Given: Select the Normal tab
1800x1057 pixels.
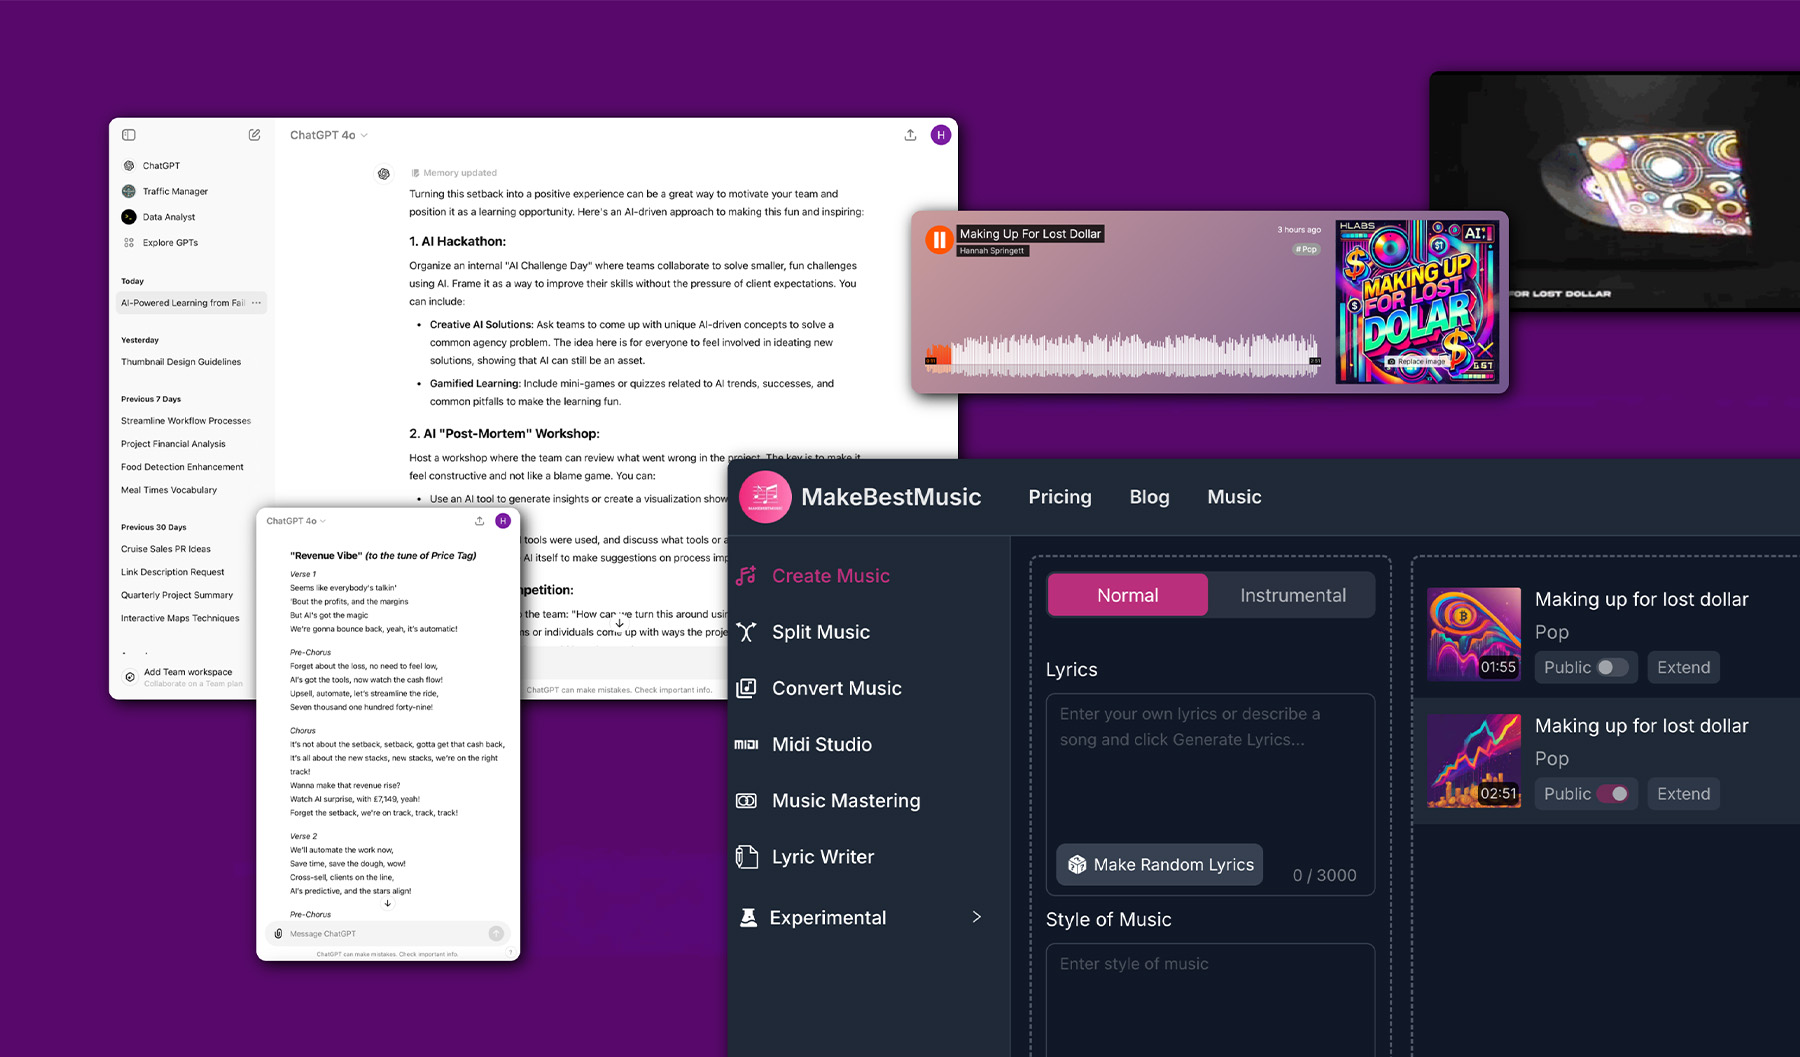Looking at the screenshot, I should pyautogui.click(x=1126, y=594).
